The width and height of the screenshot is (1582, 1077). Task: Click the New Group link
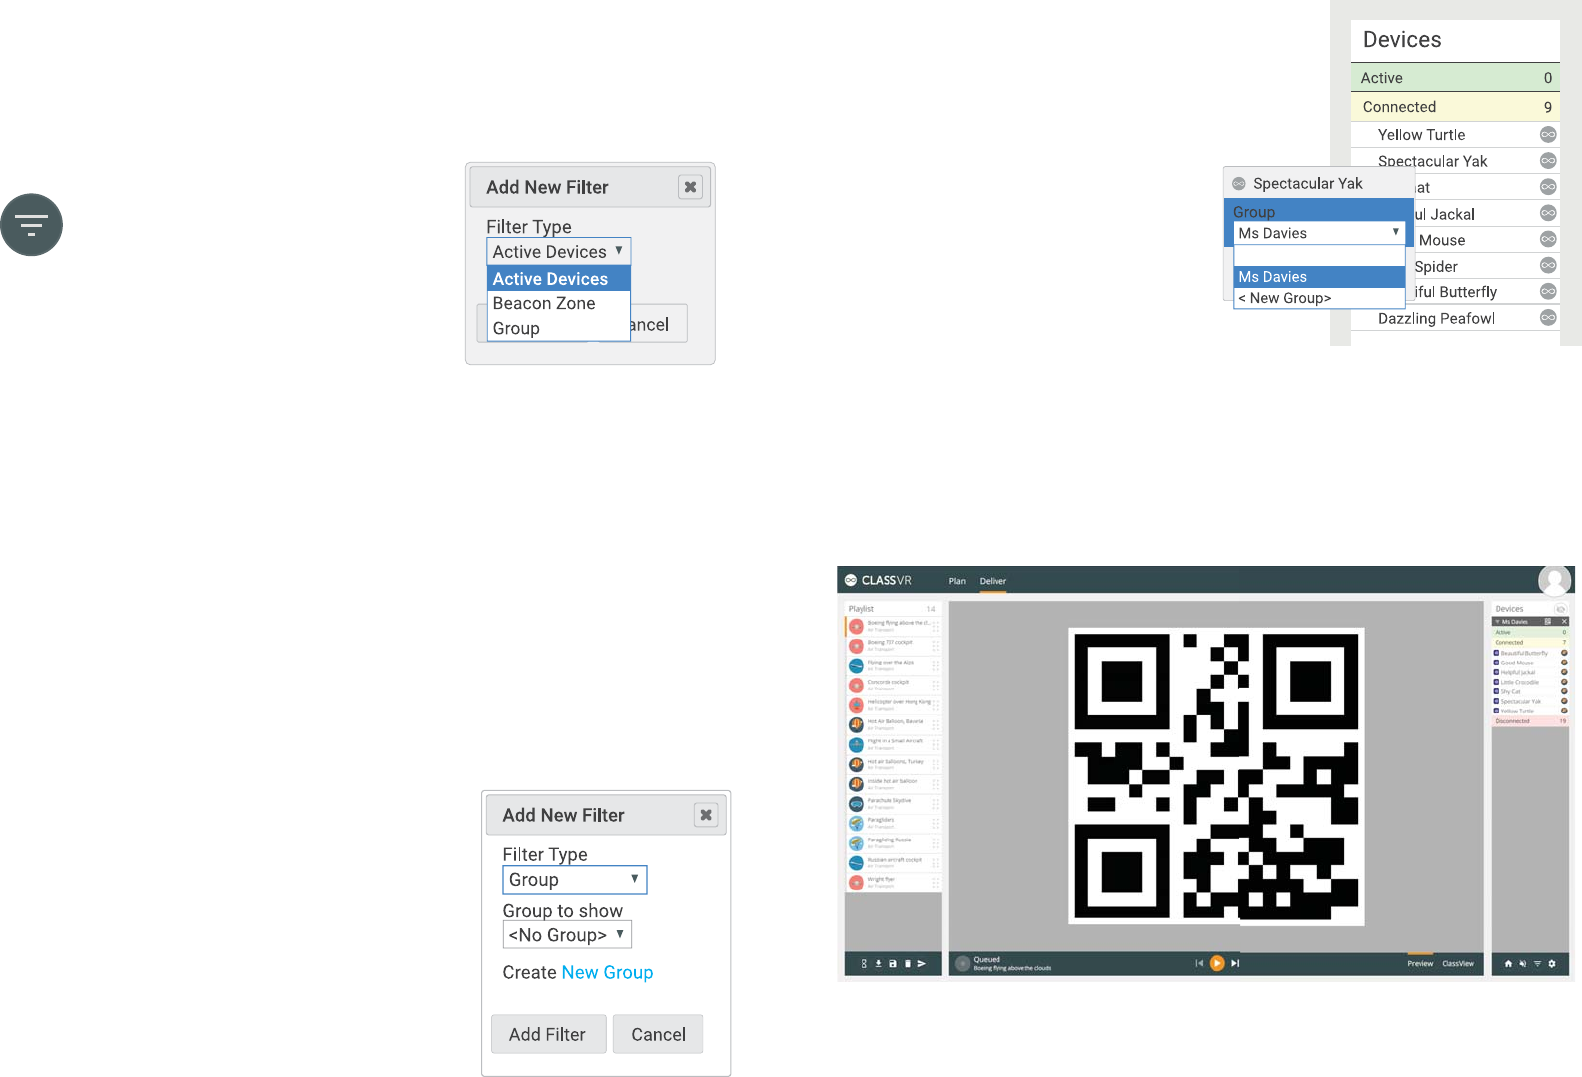point(607,972)
